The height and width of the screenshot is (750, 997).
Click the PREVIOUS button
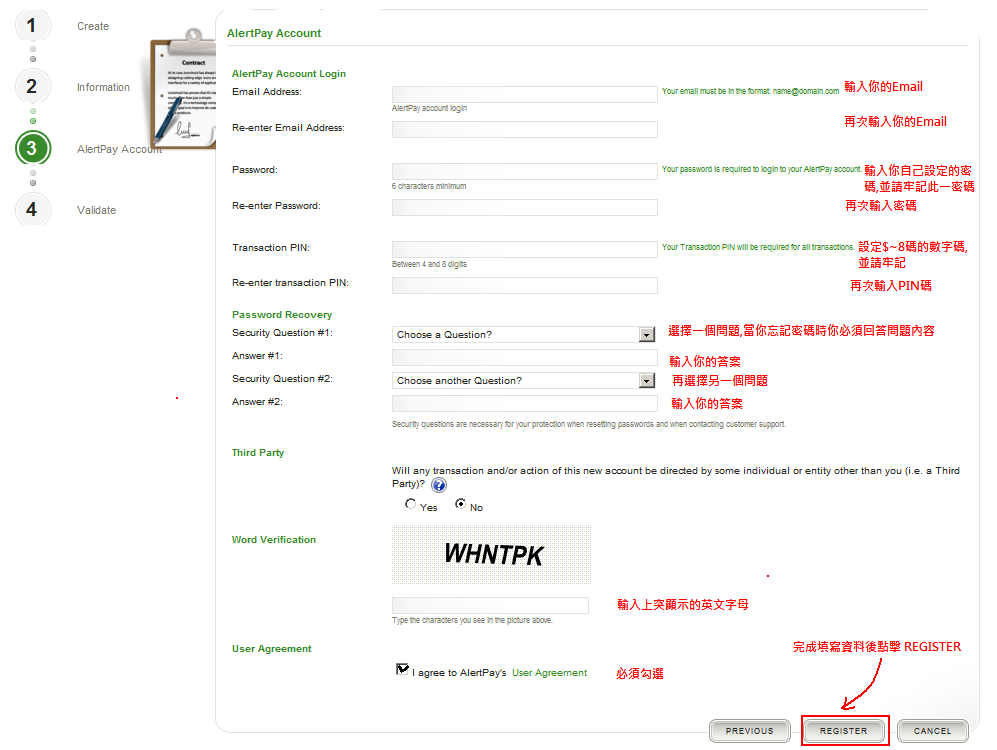750,731
